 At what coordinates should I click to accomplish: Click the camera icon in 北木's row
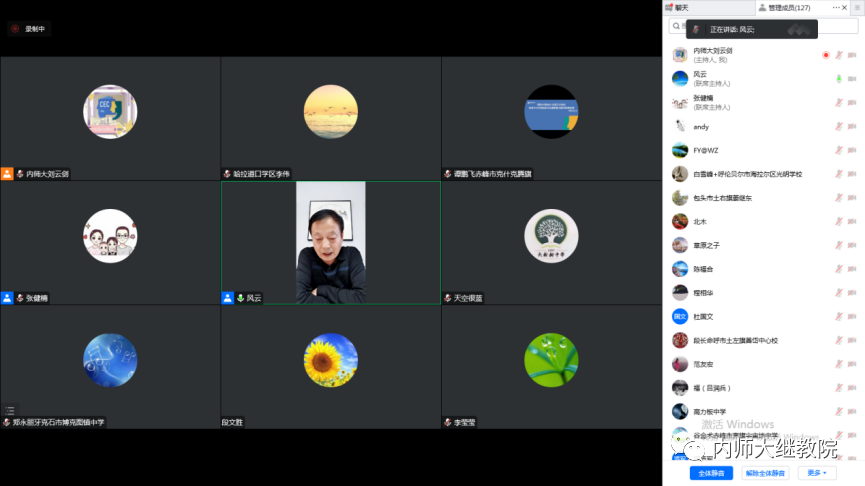852,222
